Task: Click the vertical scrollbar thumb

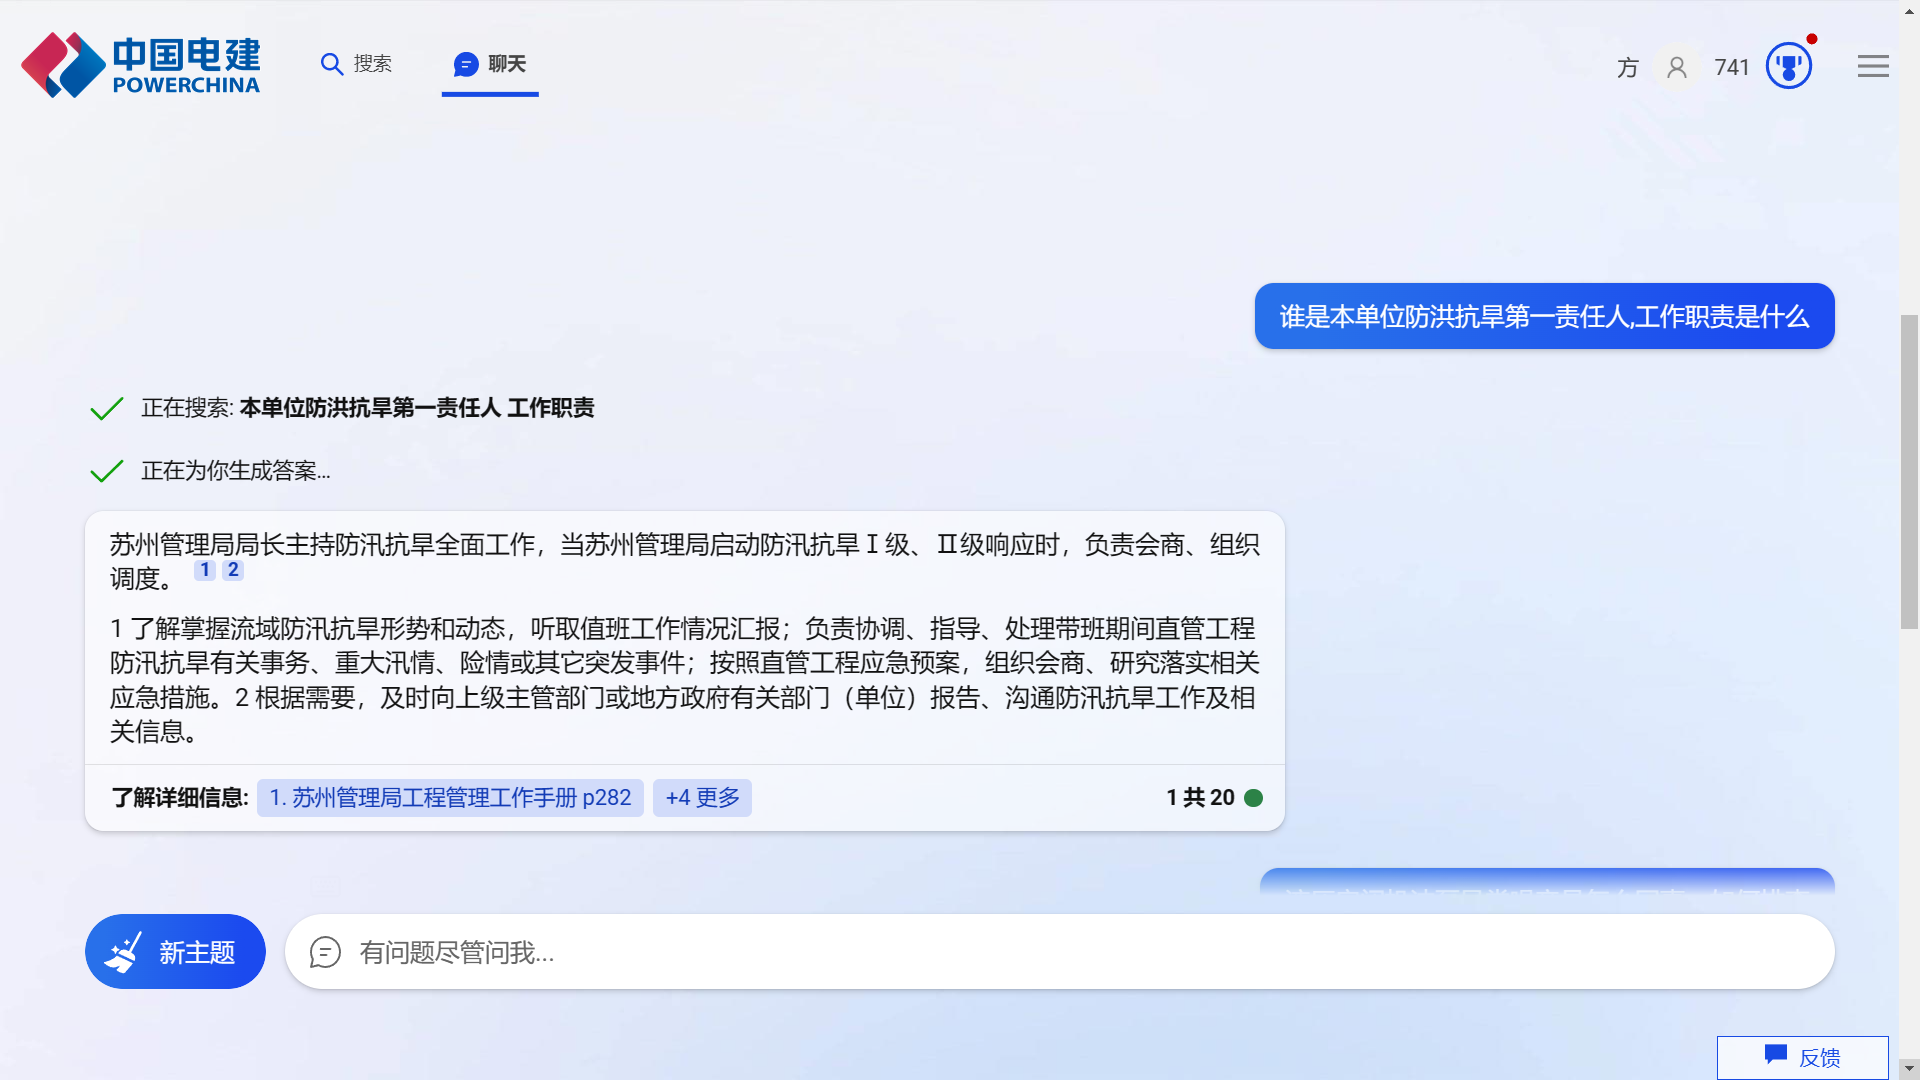Action: tap(1909, 470)
